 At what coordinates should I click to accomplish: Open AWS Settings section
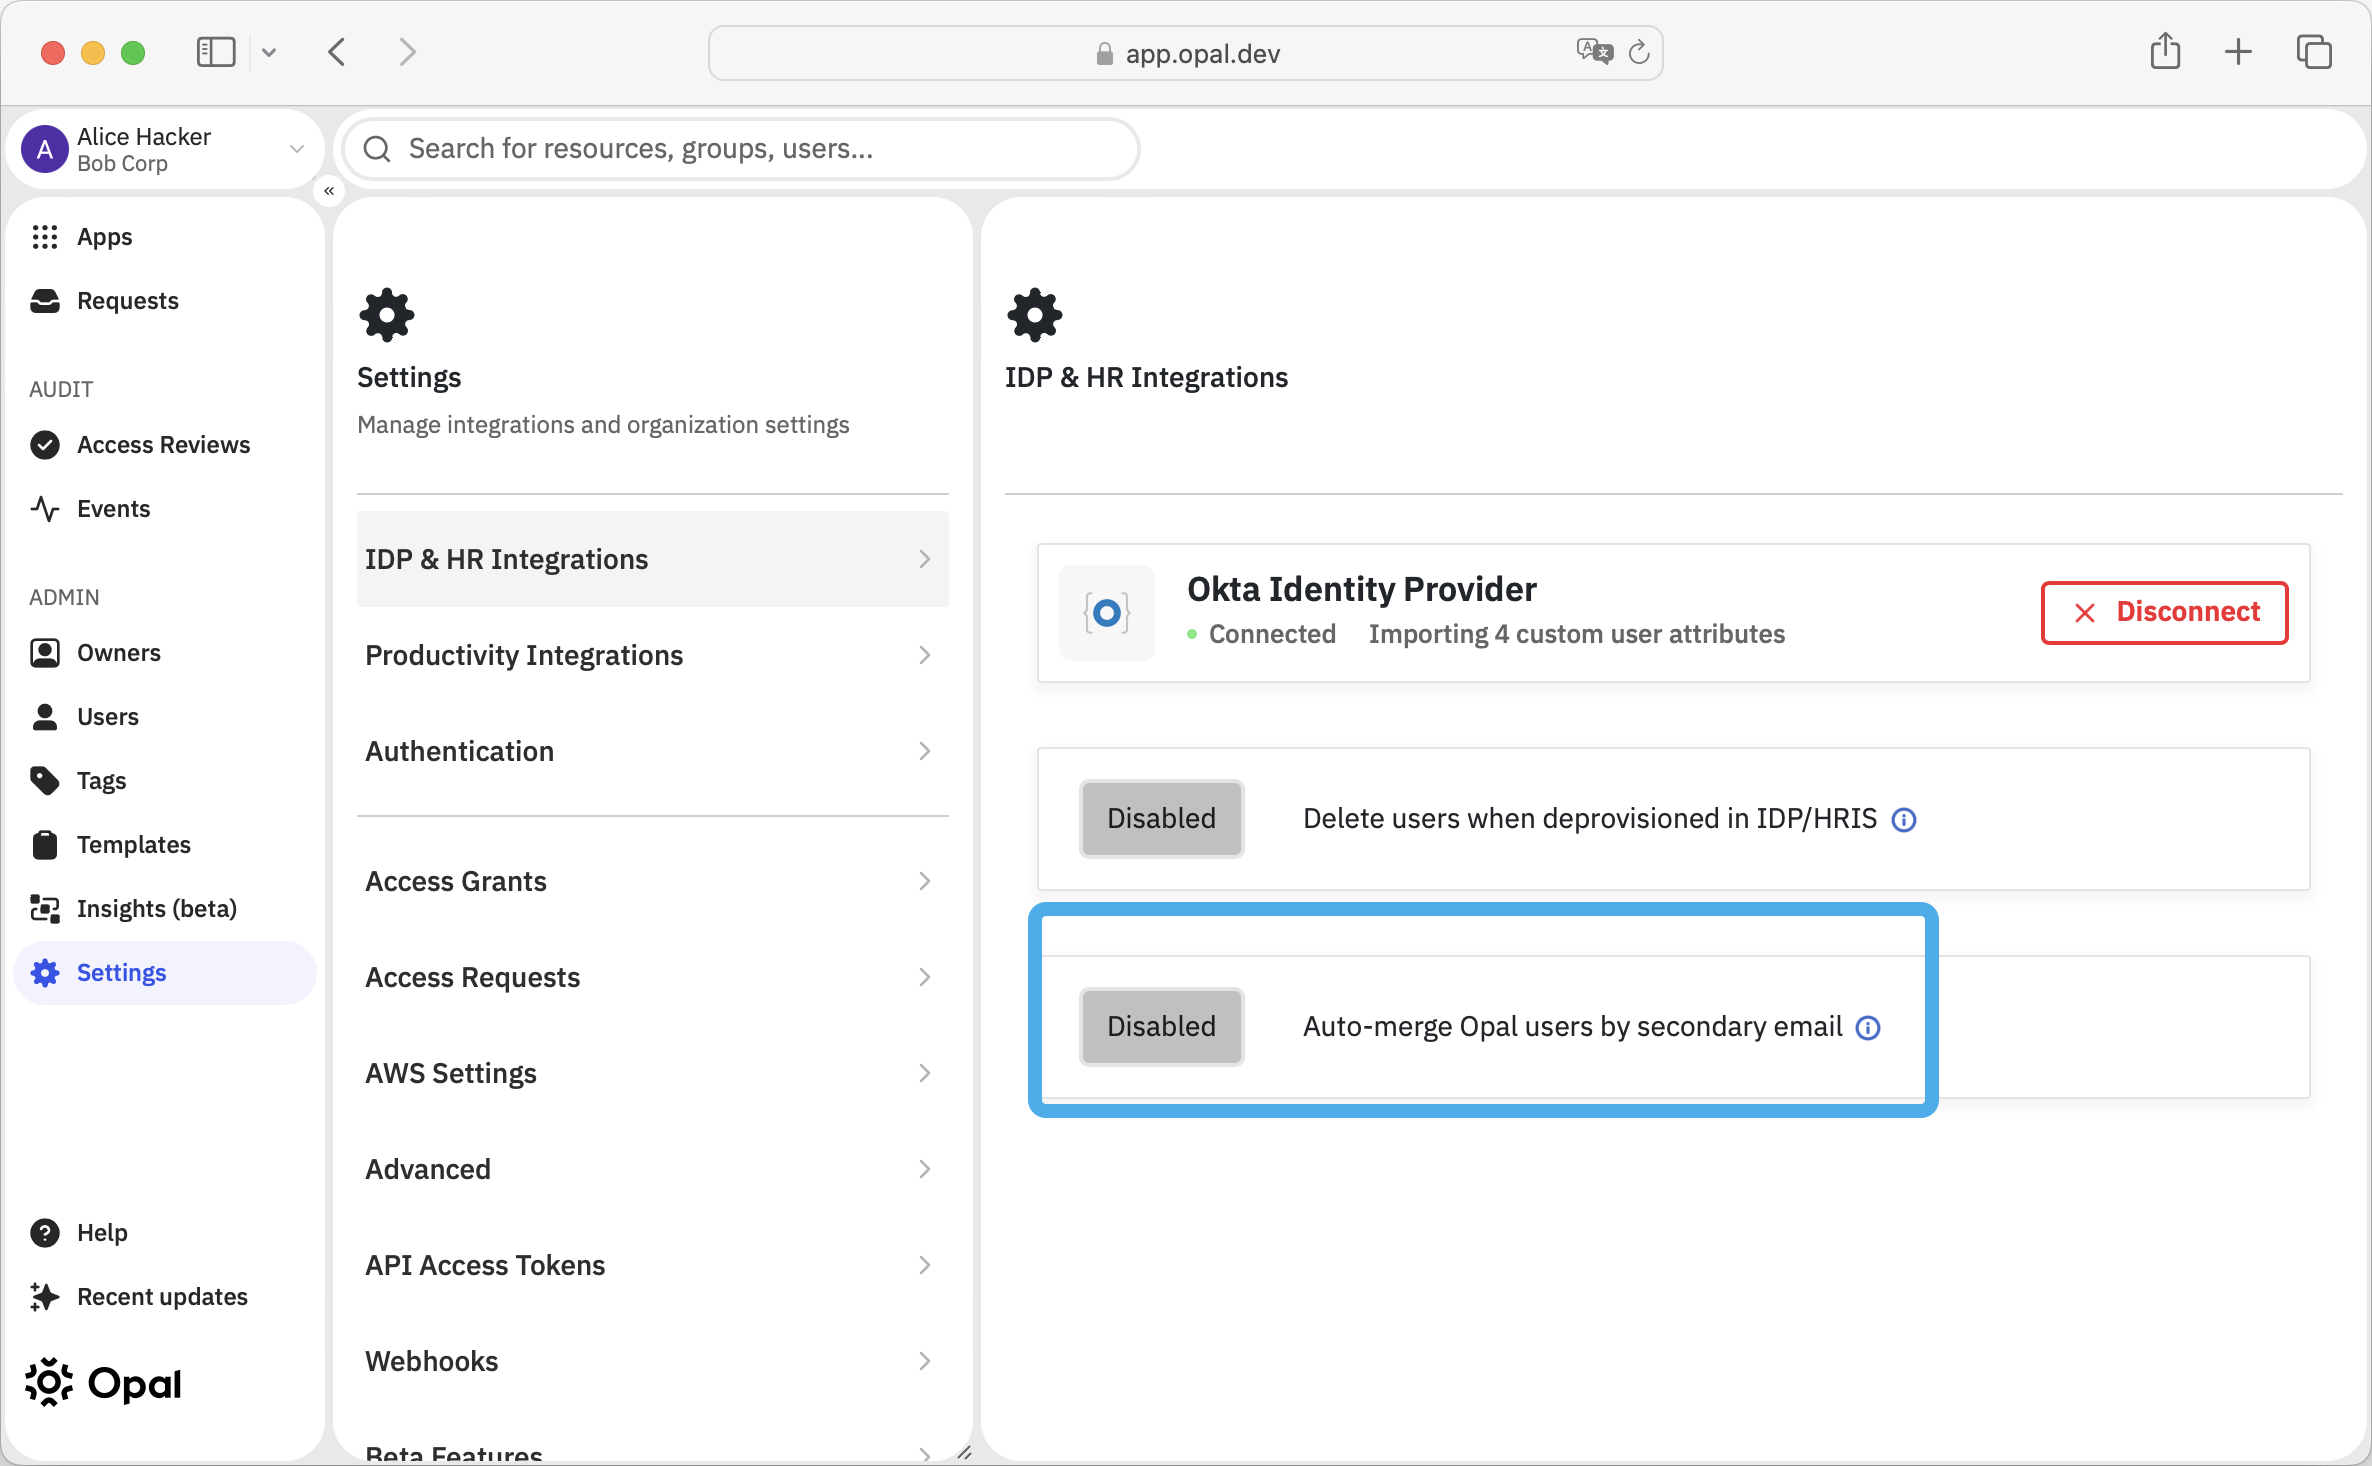652,1073
